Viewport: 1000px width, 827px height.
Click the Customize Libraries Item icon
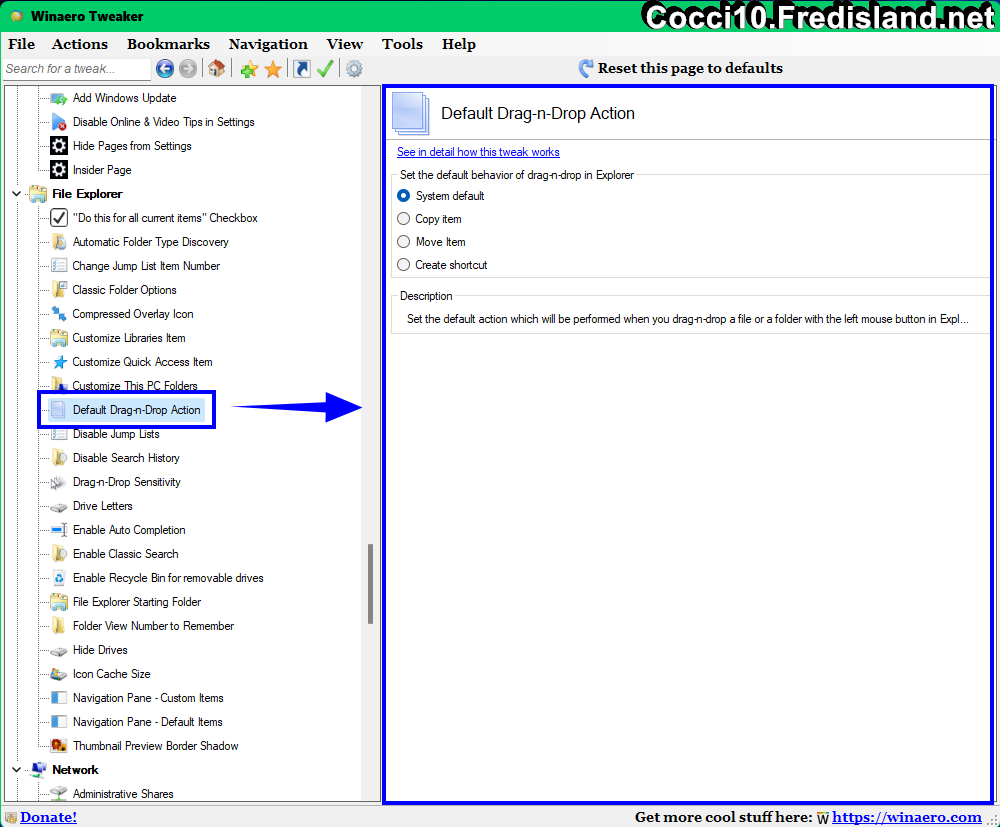[59, 338]
